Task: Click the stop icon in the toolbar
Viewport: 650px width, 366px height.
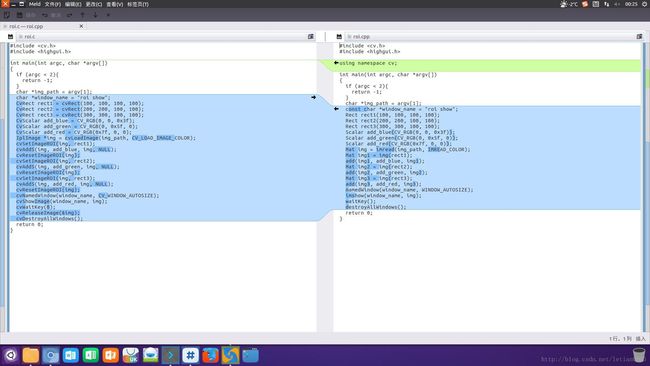Action: pos(108,15)
